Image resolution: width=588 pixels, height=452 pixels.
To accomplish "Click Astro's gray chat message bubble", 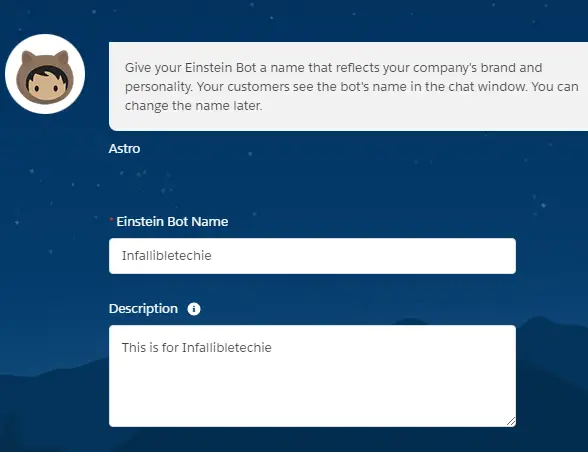I will (348, 87).
